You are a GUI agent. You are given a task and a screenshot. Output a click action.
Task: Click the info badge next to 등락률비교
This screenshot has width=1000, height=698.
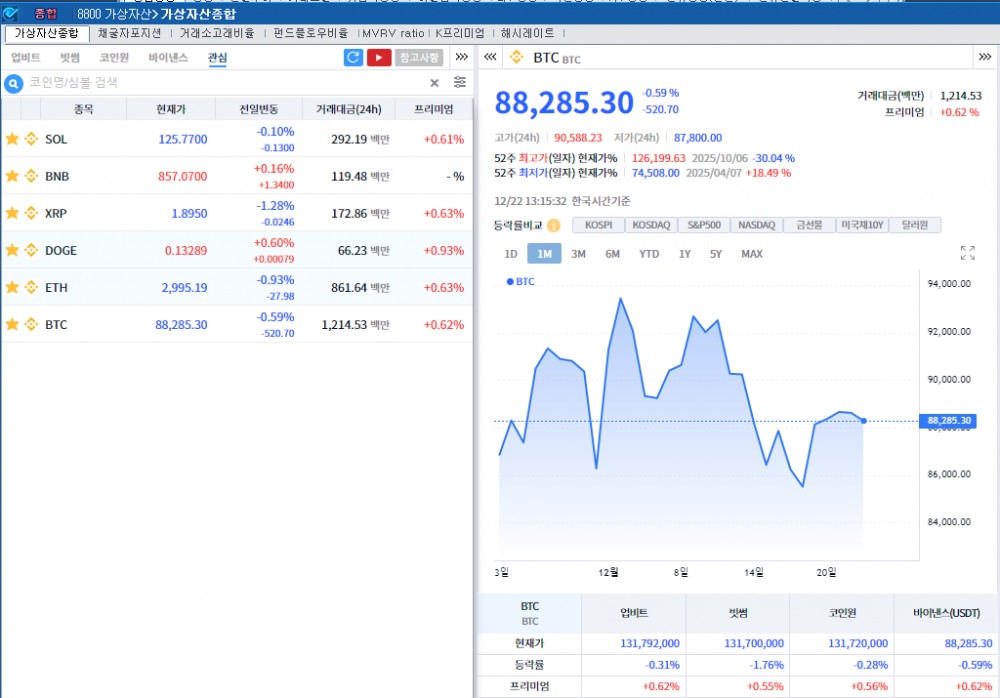(554, 224)
